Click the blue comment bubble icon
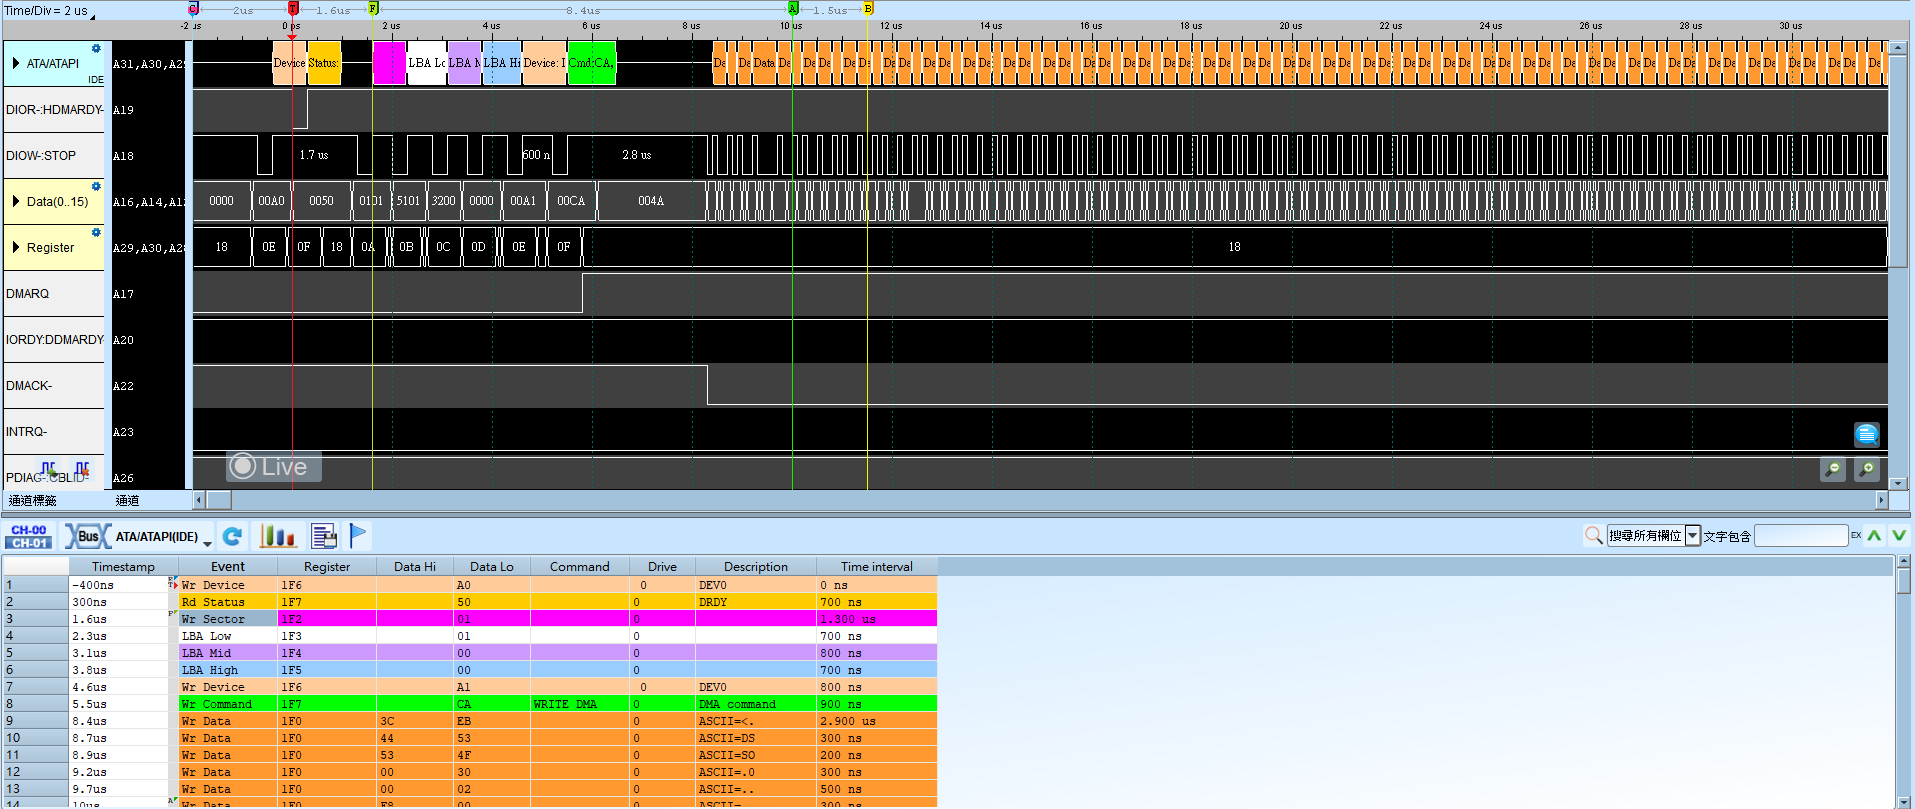1915x809 pixels. pyautogui.click(x=1866, y=434)
